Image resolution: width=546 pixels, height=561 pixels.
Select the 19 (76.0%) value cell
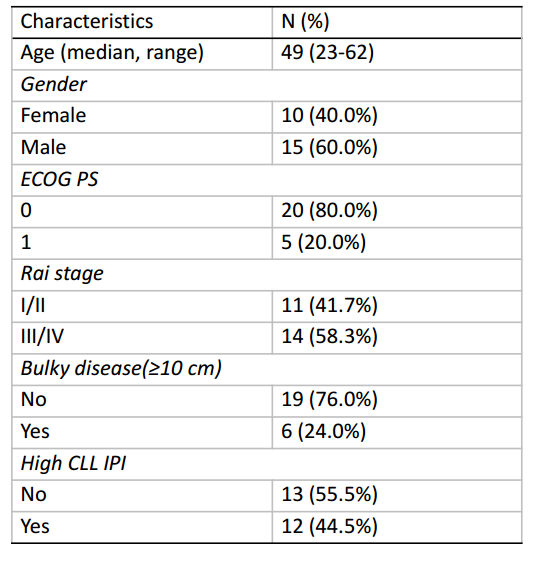[x=329, y=400]
